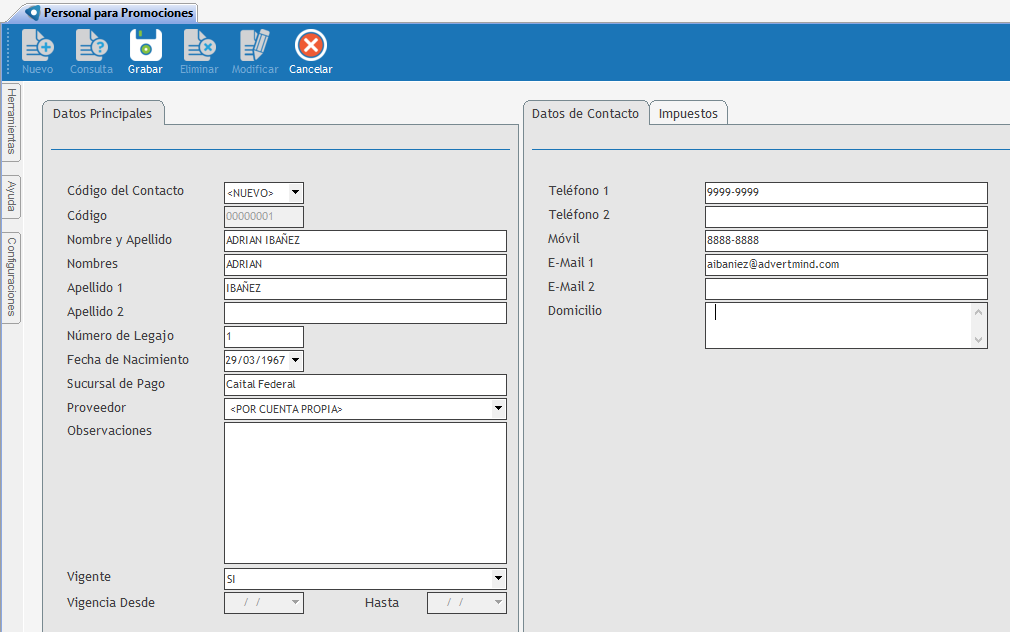
Task: Expand the Proveedor dropdown list
Action: pyautogui.click(x=498, y=408)
